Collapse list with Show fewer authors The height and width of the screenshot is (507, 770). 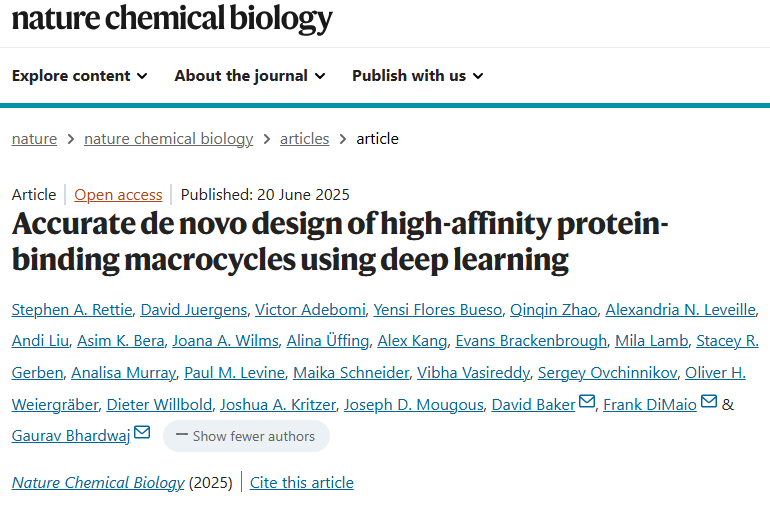coord(246,436)
